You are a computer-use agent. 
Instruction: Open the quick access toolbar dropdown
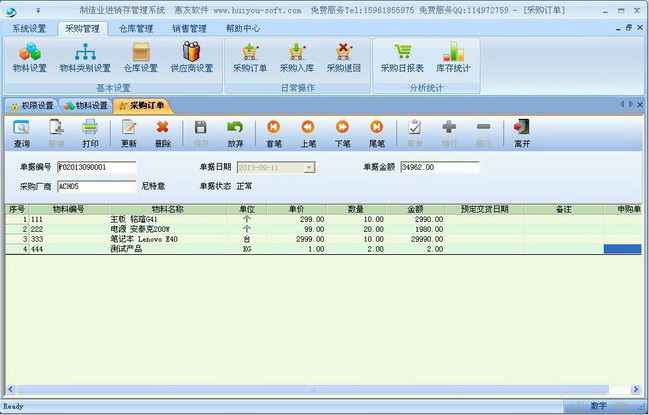tap(38, 10)
